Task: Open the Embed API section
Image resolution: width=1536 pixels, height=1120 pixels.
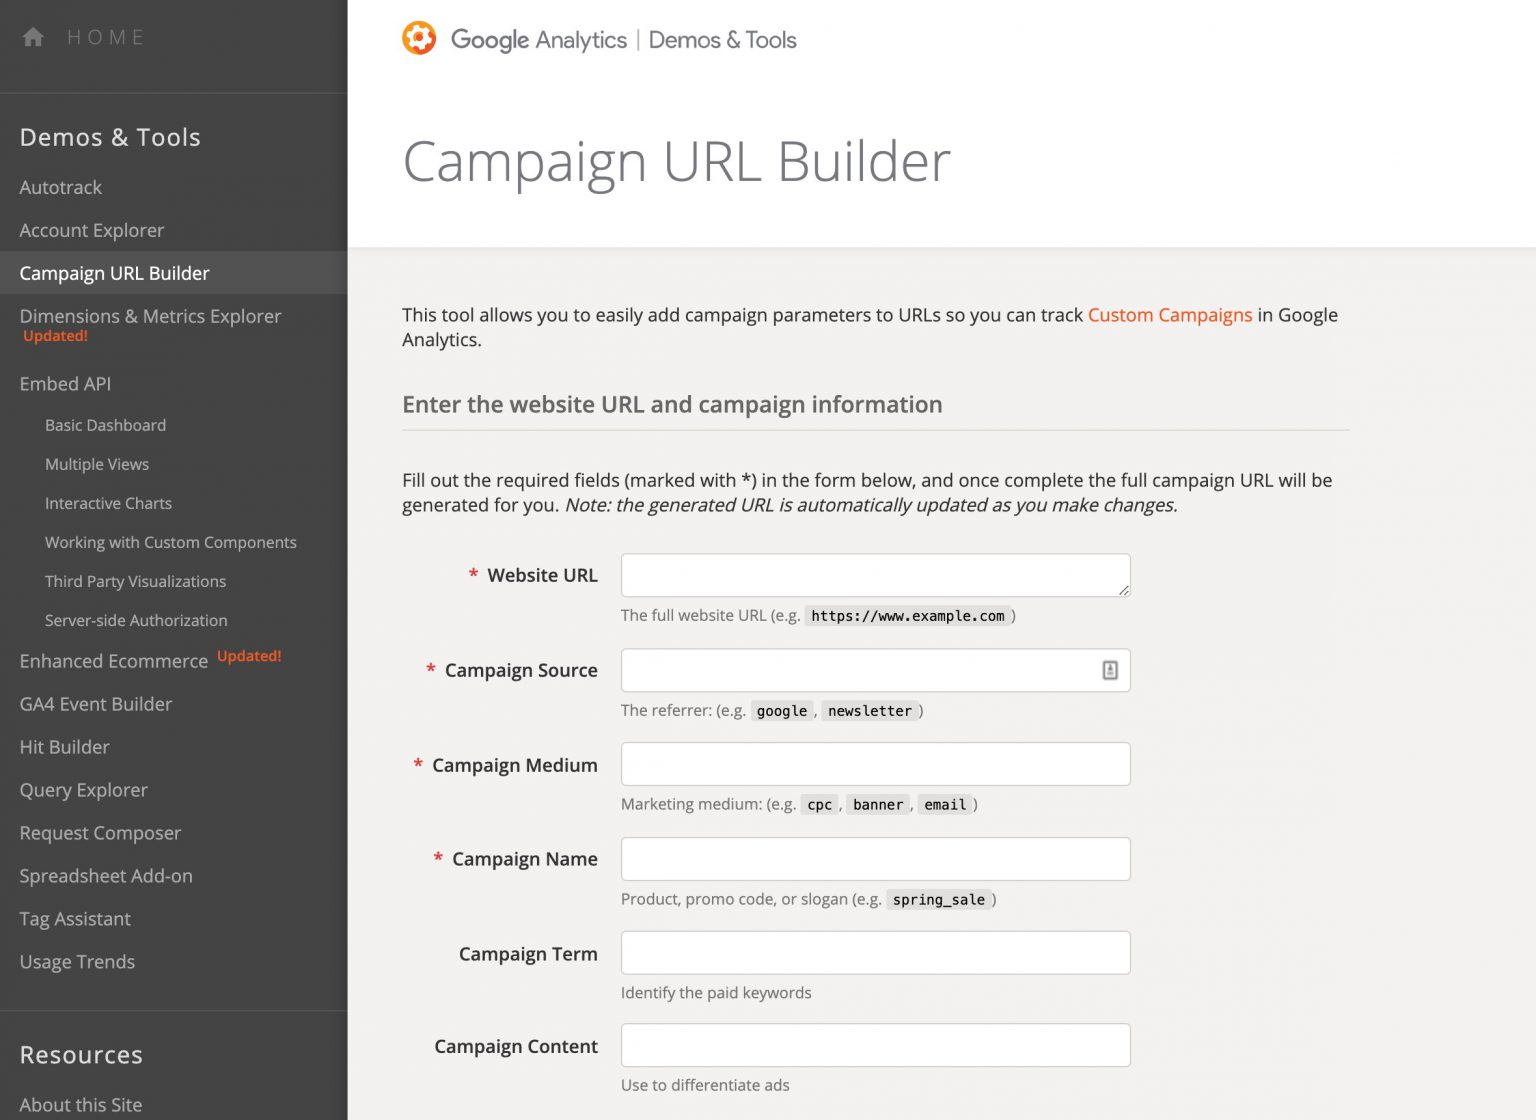Action: coord(65,384)
